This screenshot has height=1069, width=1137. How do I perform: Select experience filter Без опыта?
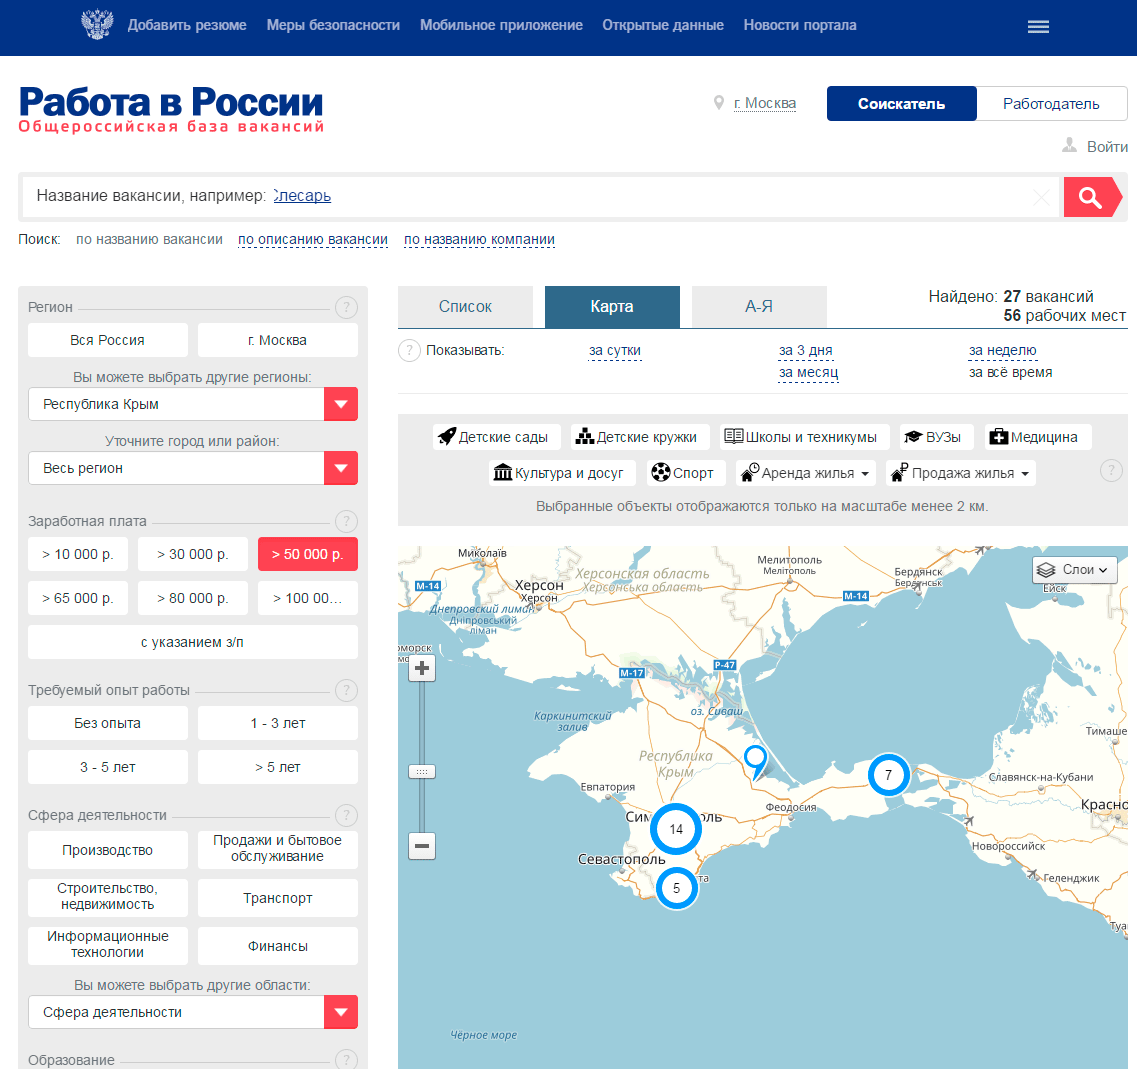tap(107, 723)
